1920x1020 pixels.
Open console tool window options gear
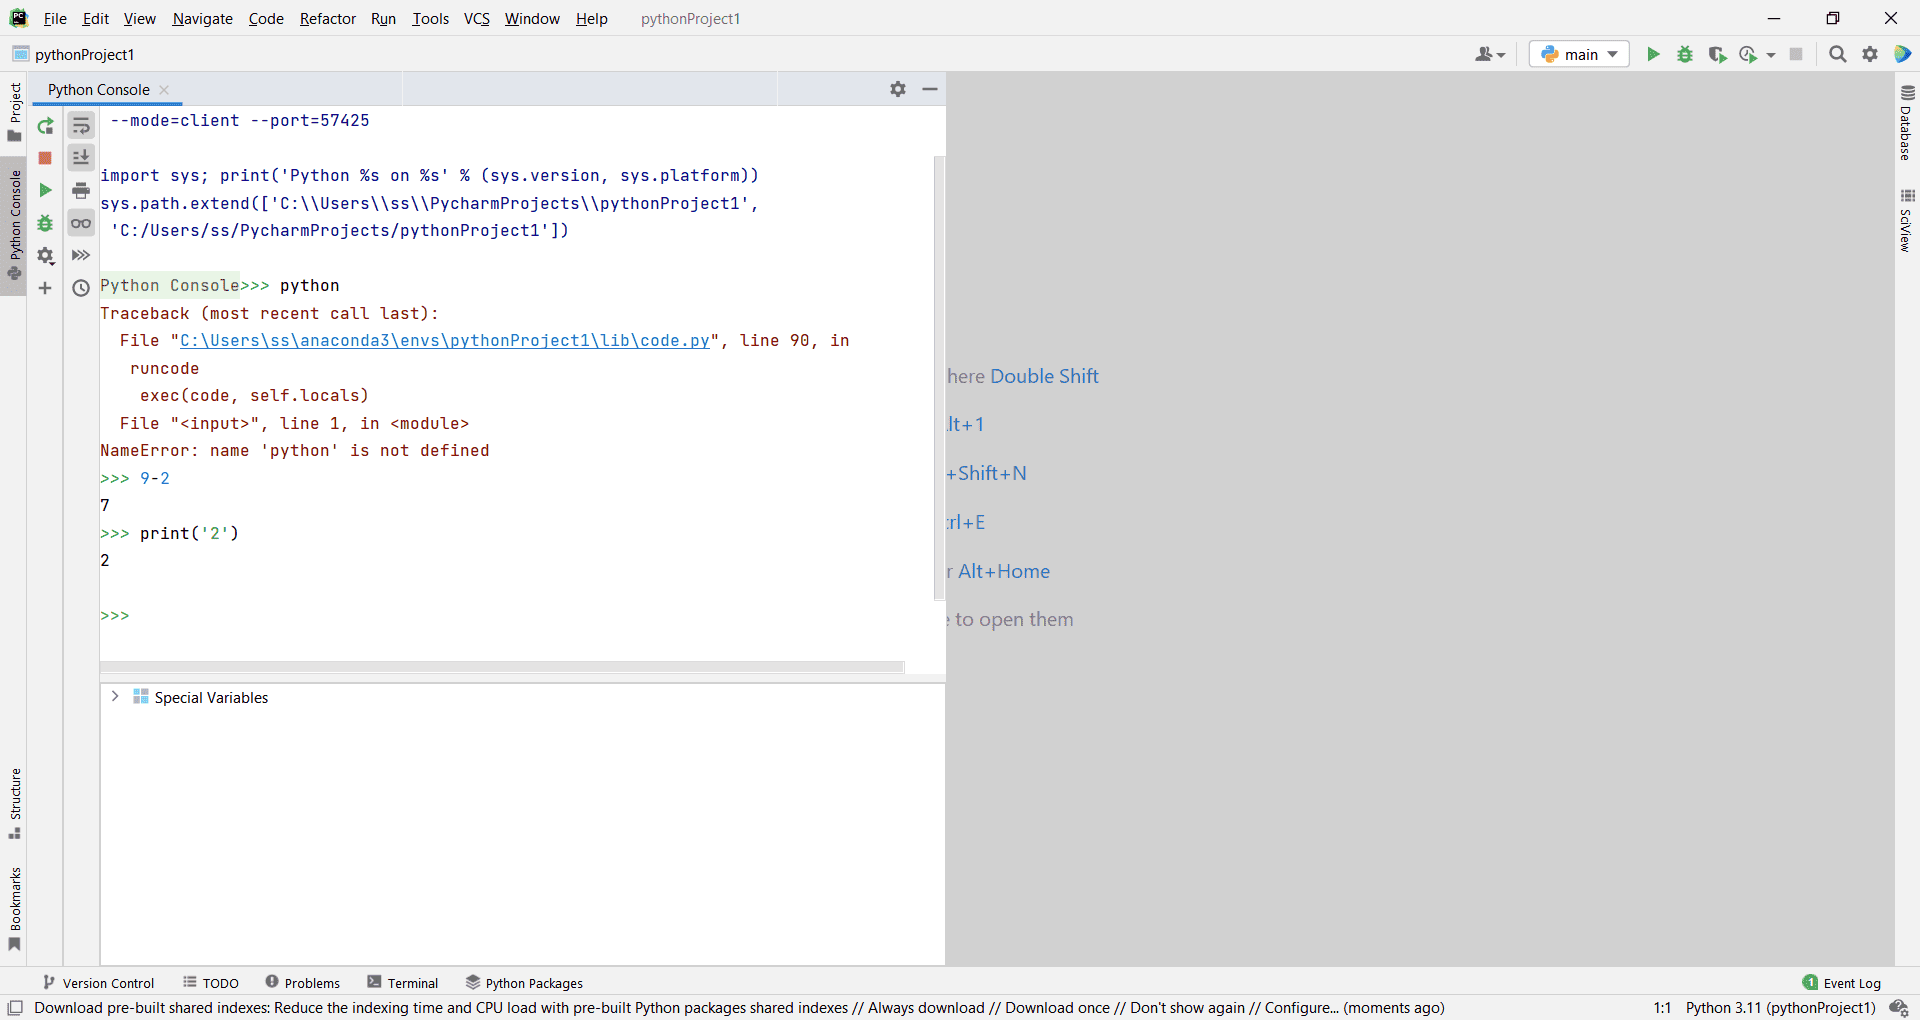(898, 89)
